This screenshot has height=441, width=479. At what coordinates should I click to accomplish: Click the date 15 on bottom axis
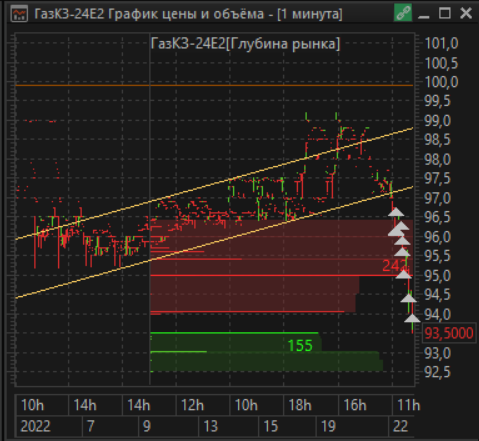coord(271,426)
